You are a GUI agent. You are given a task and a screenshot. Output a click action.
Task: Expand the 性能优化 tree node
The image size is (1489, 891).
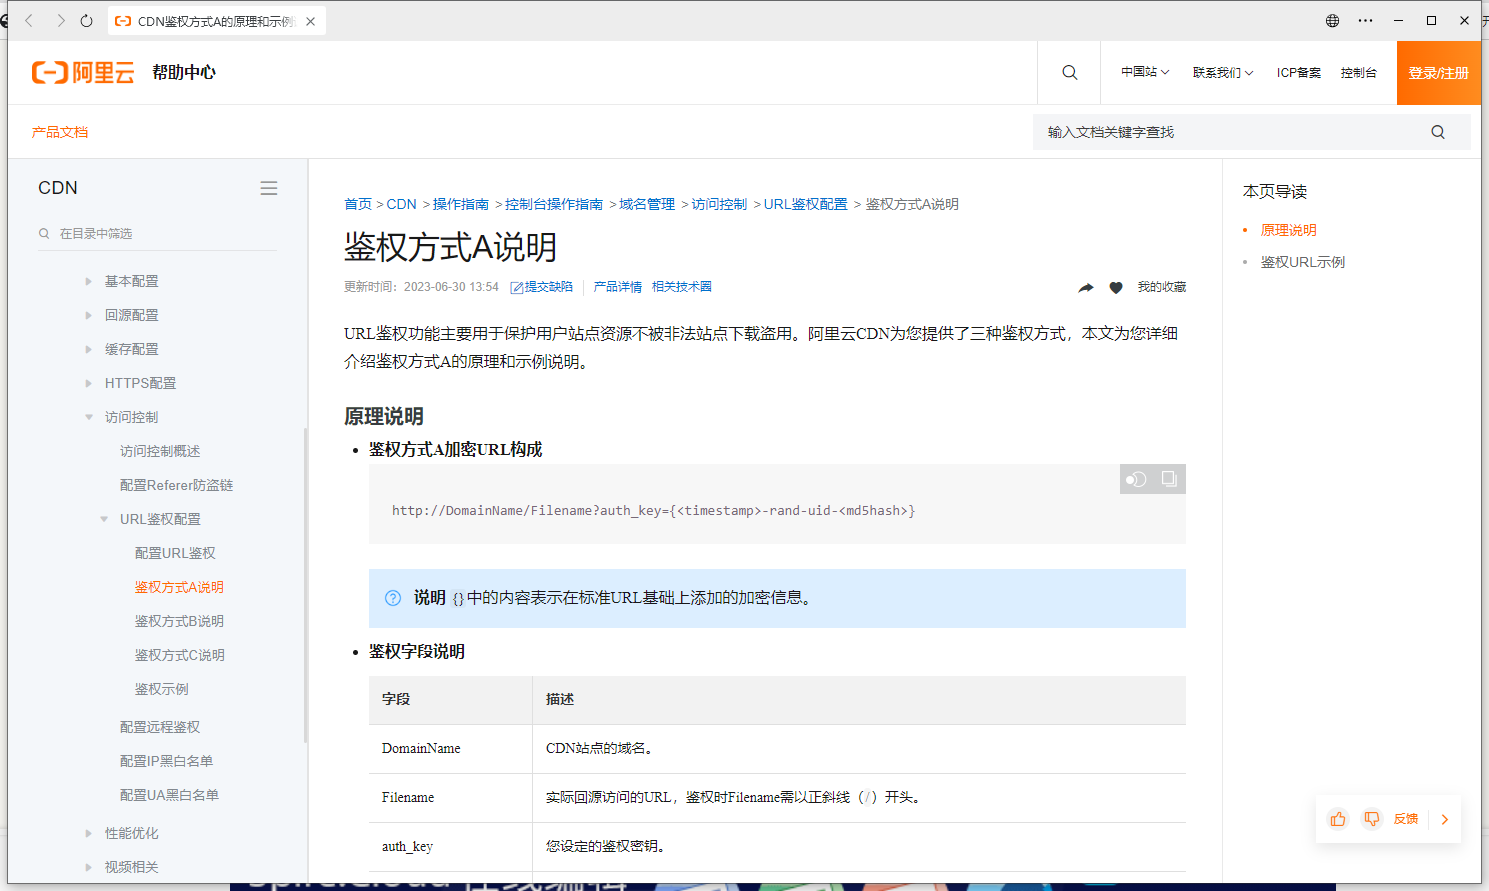click(x=89, y=834)
